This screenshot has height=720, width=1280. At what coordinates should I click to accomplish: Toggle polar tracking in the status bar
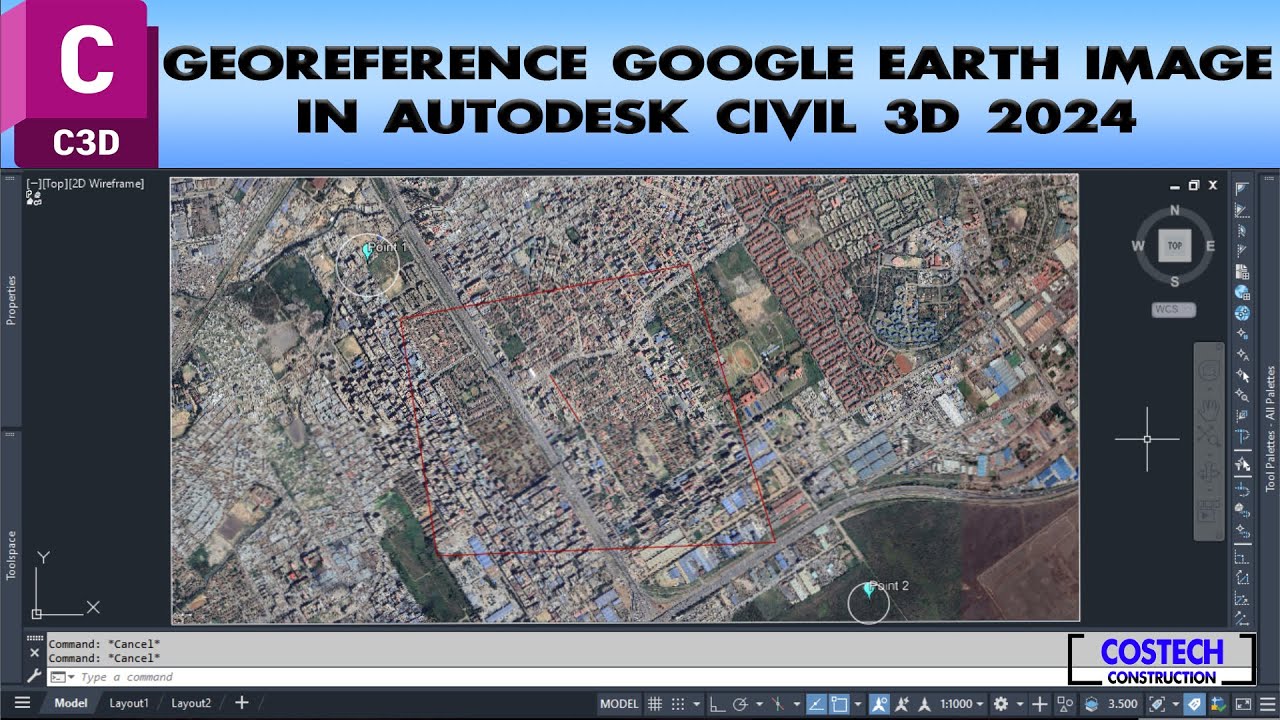coord(739,704)
